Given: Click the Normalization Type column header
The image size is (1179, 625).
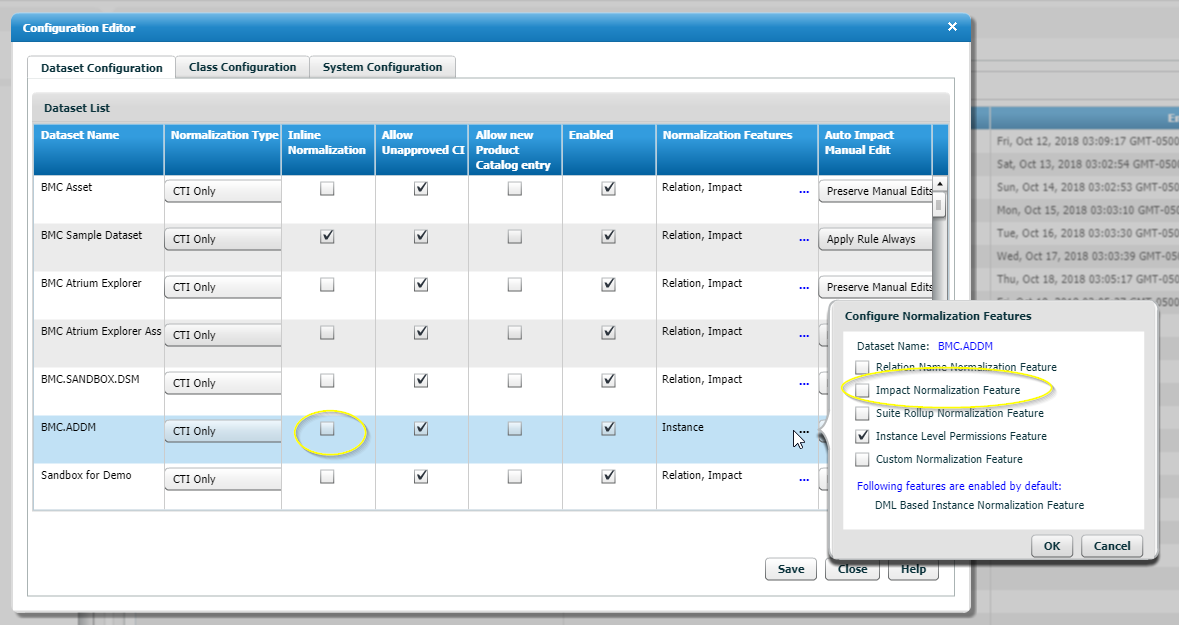Looking at the screenshot, I should tap(223, 150).
